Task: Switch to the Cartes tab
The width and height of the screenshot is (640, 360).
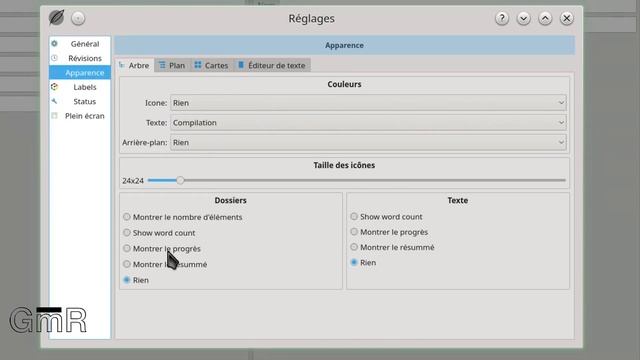Action: pos(211,65)
